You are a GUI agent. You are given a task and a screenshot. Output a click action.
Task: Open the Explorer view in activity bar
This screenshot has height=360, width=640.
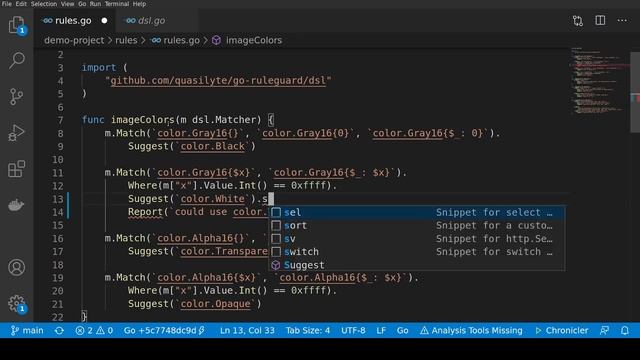pyautogui.click(x=16, y=25)
